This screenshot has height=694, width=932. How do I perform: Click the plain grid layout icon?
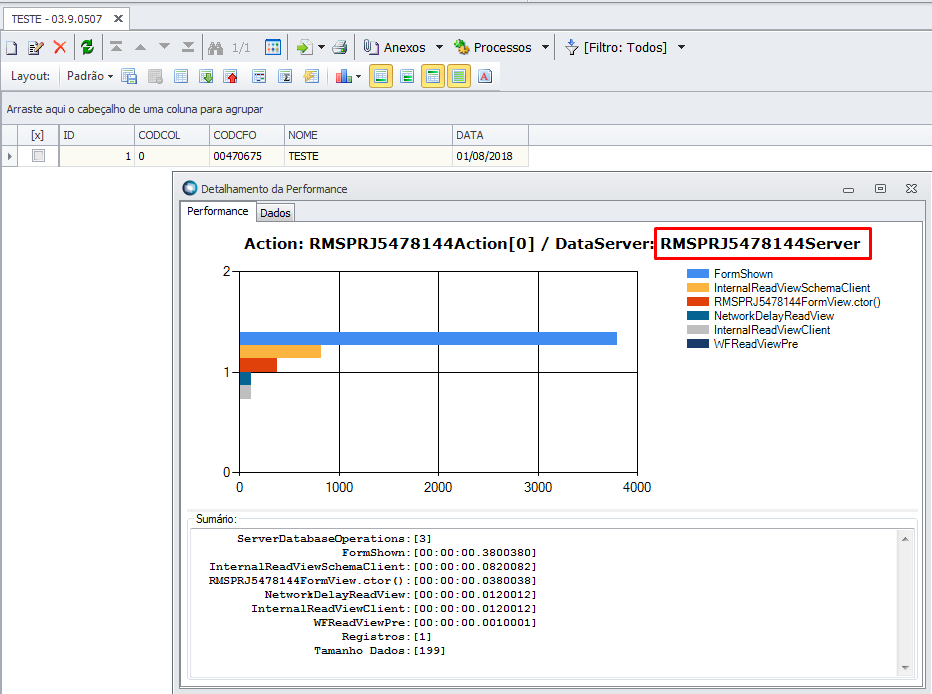pos(181,76)
